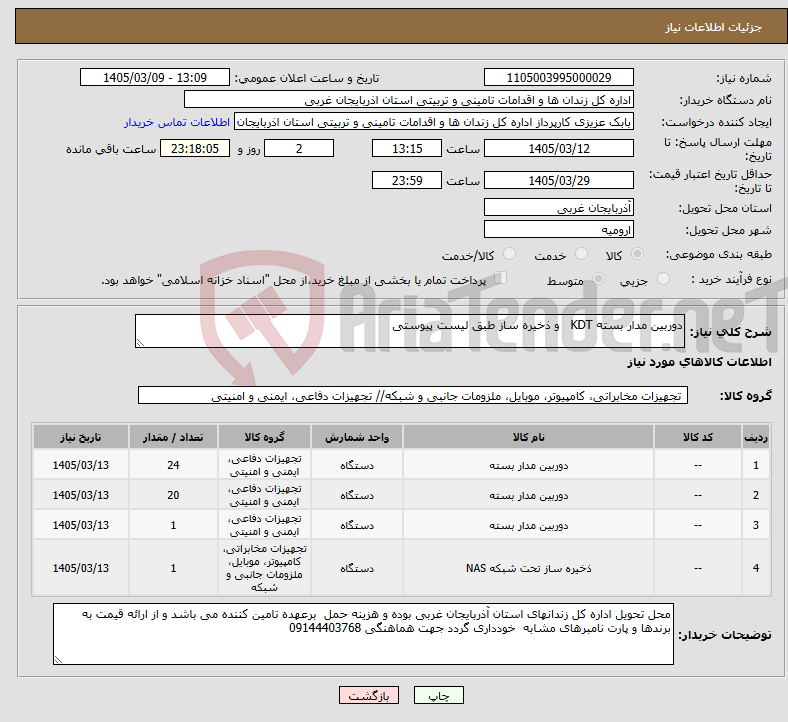
Task: Click the تعداد / مقدار column header
Action: coord(173,437)
